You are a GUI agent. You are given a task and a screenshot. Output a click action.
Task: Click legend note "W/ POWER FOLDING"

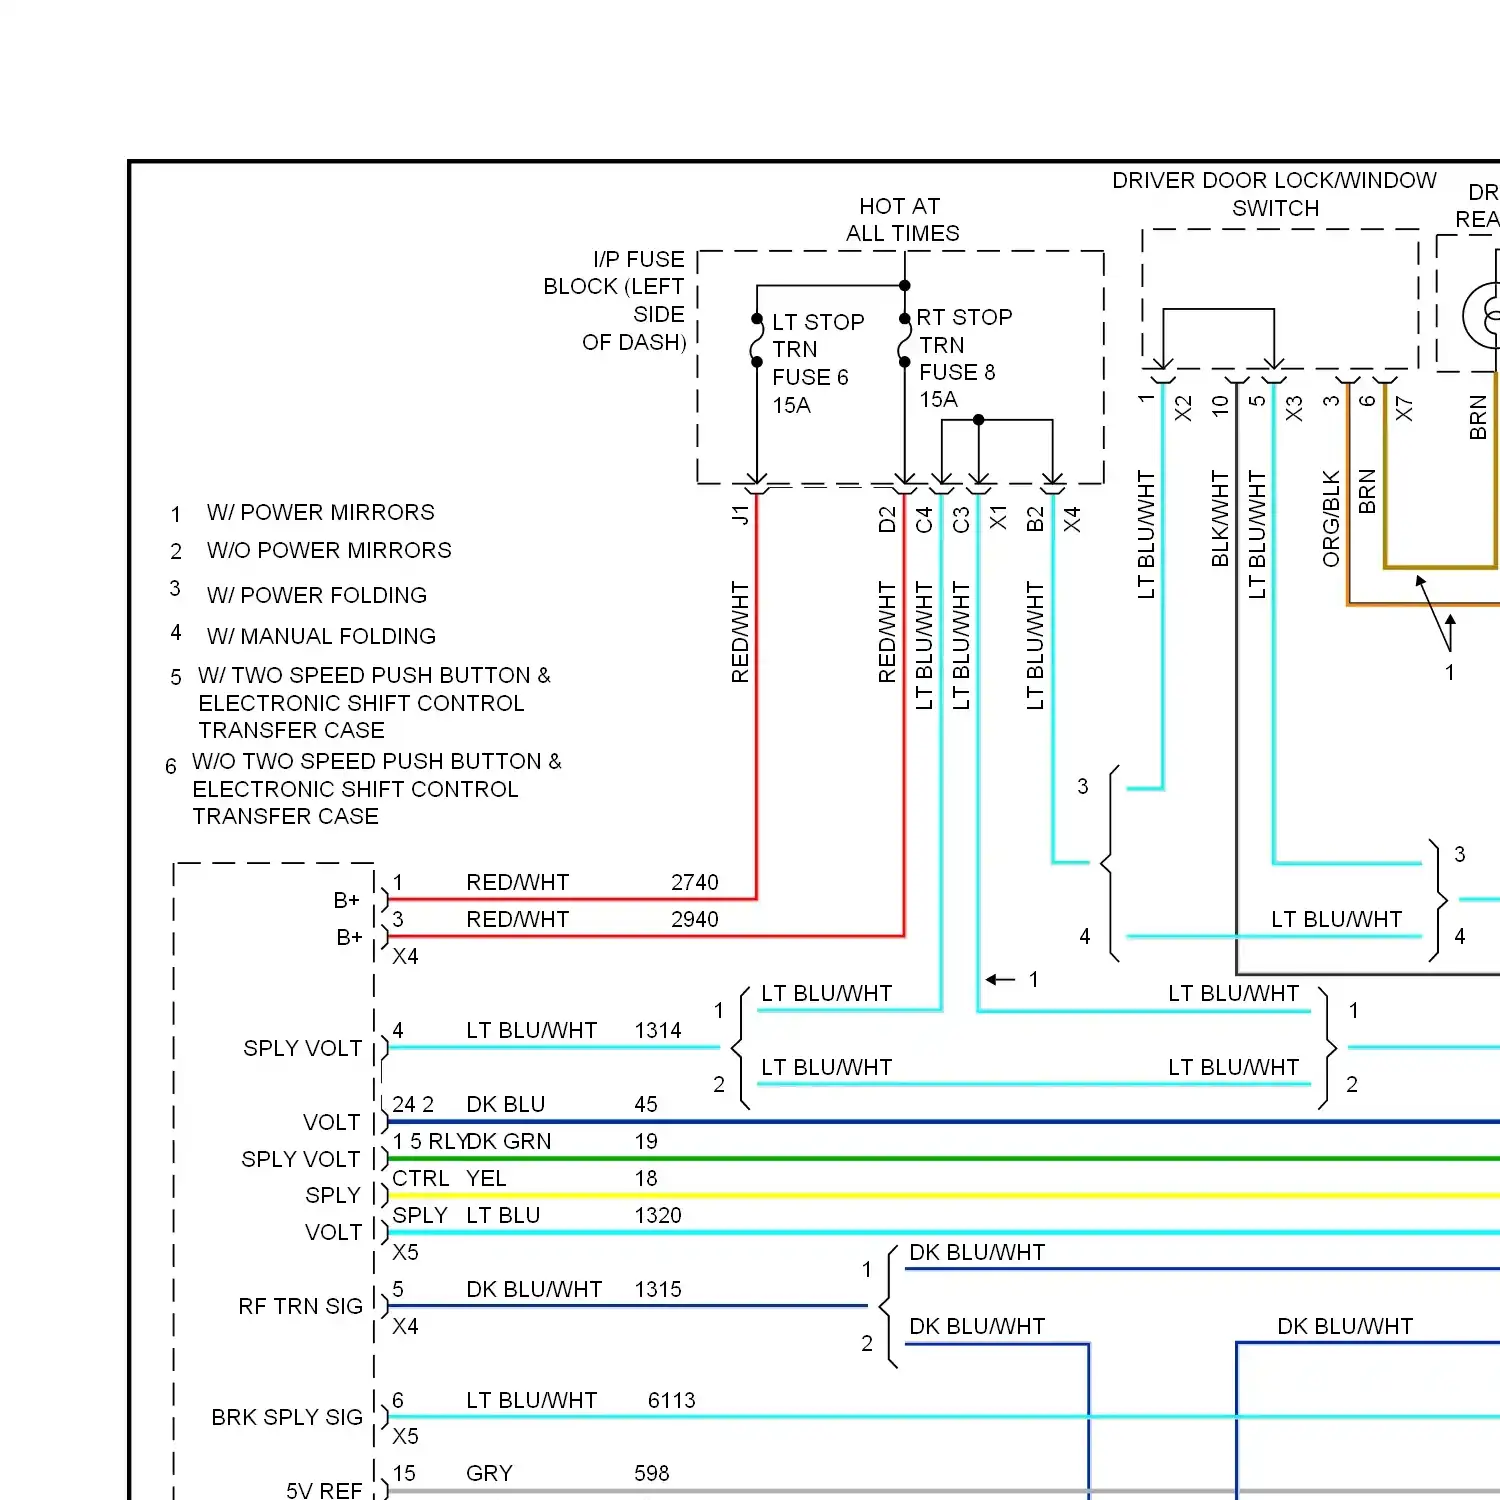tap(316, 595)
